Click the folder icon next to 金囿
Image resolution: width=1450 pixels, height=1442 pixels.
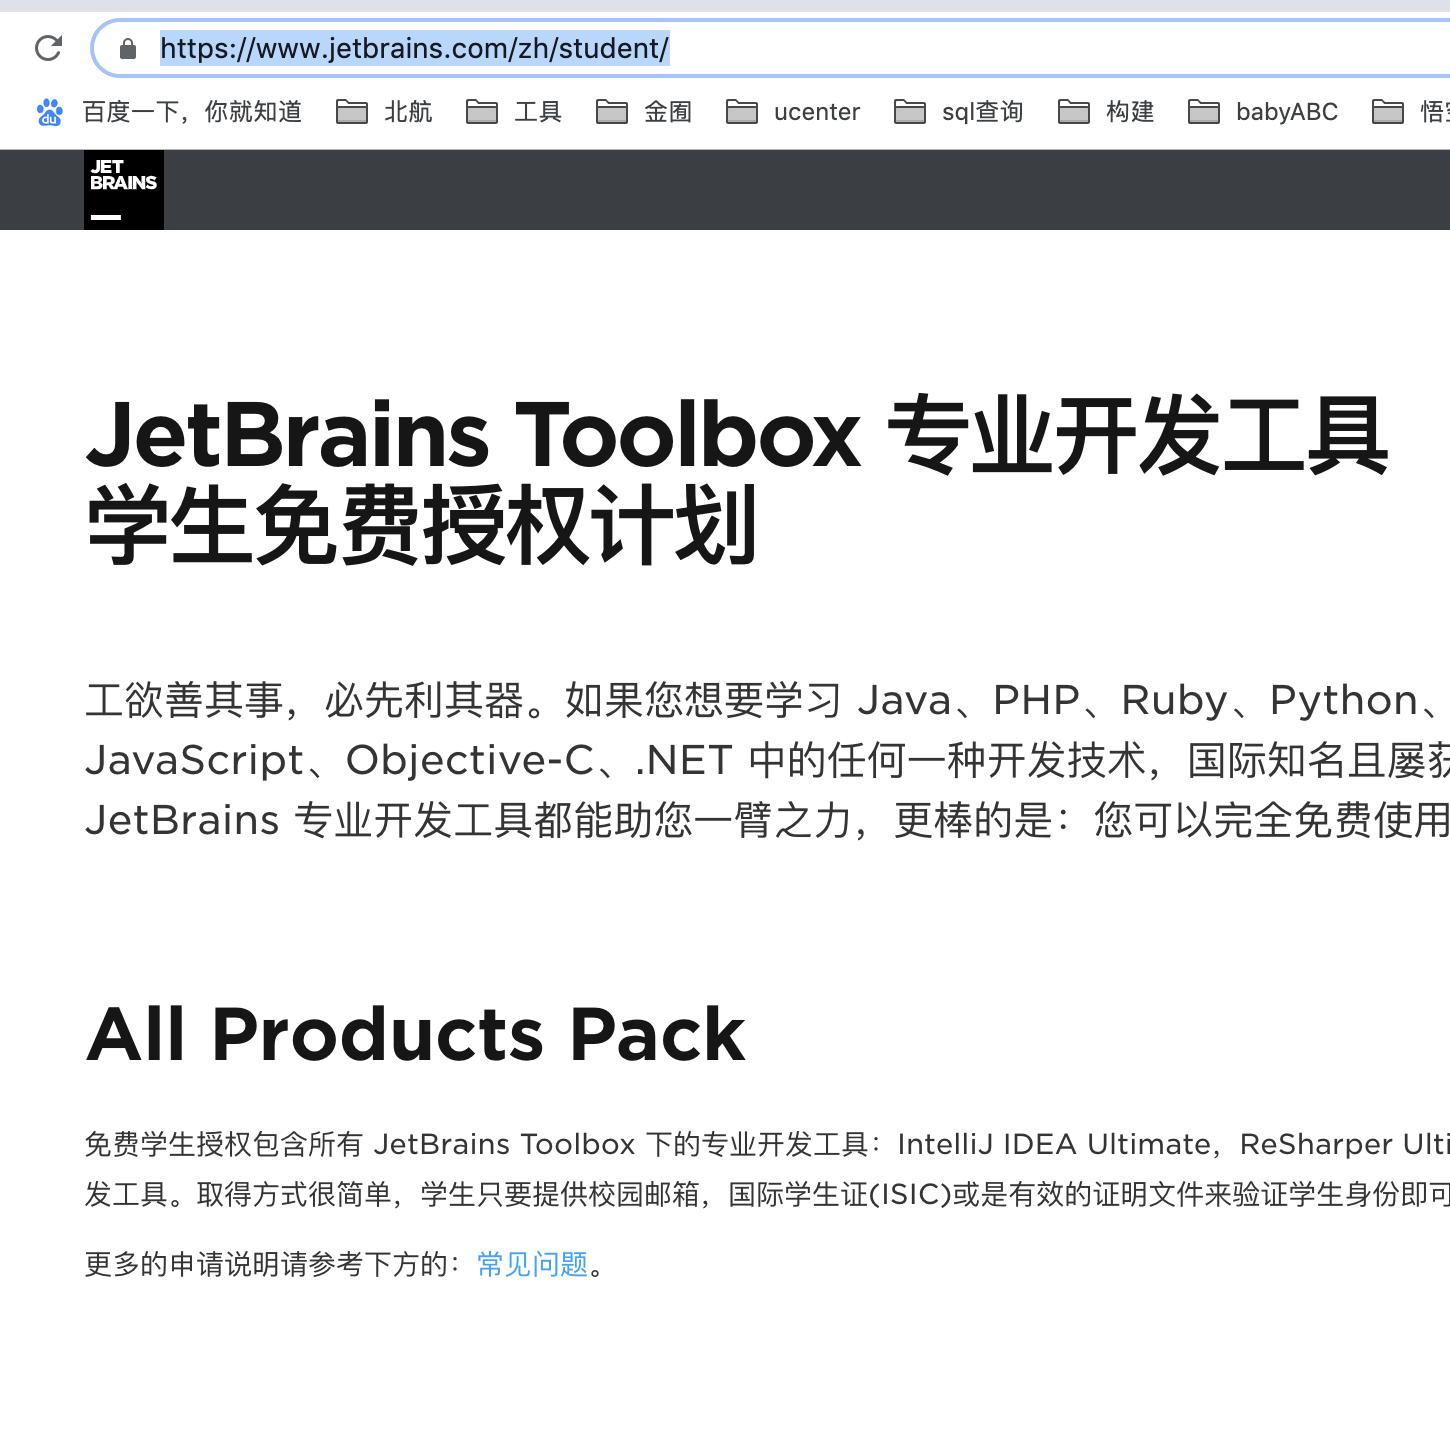click(611, 112)
